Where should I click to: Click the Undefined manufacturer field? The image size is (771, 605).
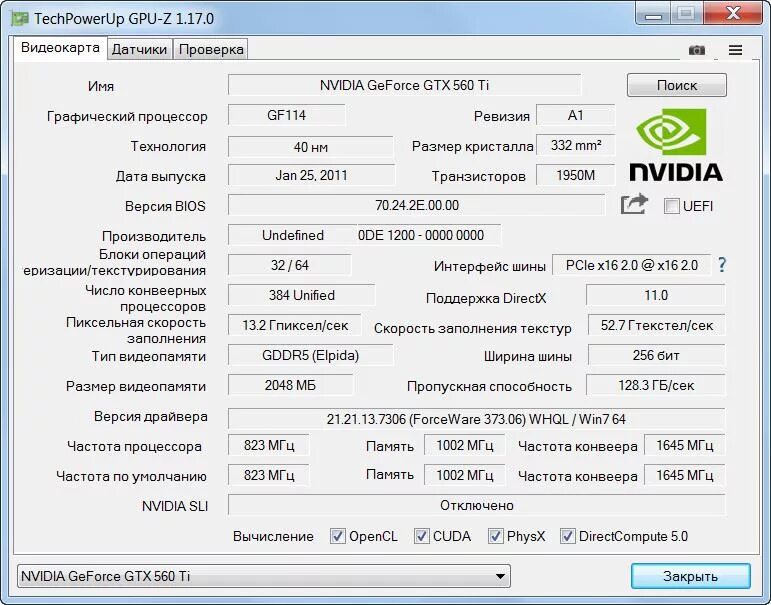pyautogui.click(x=293, y=235)
